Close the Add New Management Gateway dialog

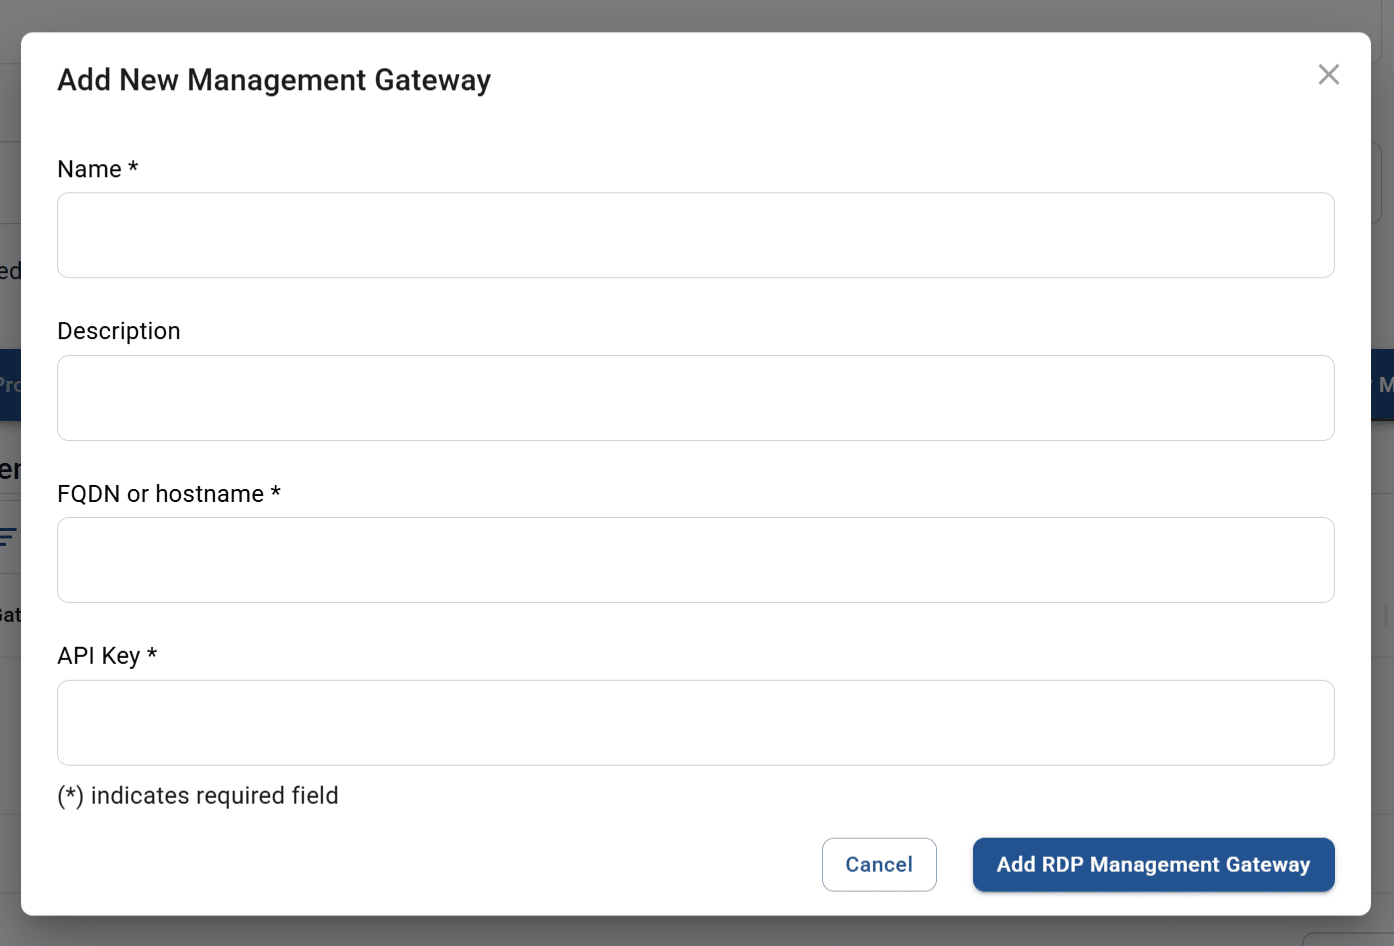(1328, 75)
